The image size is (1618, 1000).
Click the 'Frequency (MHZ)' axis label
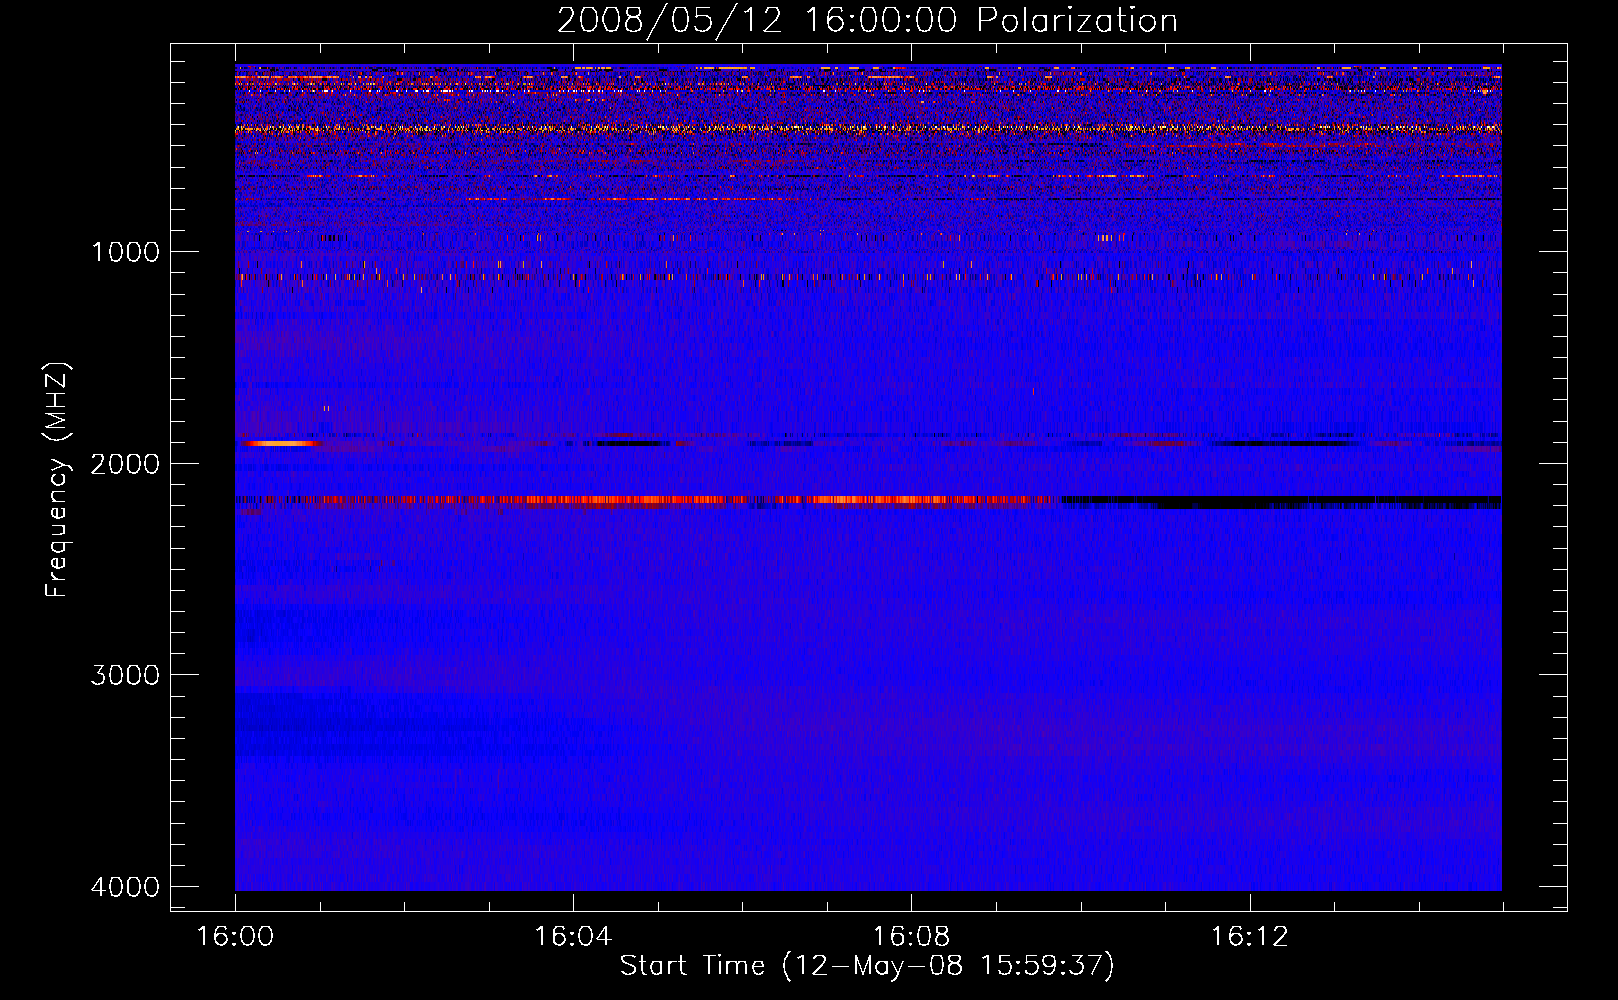click(x=58, y=480)
